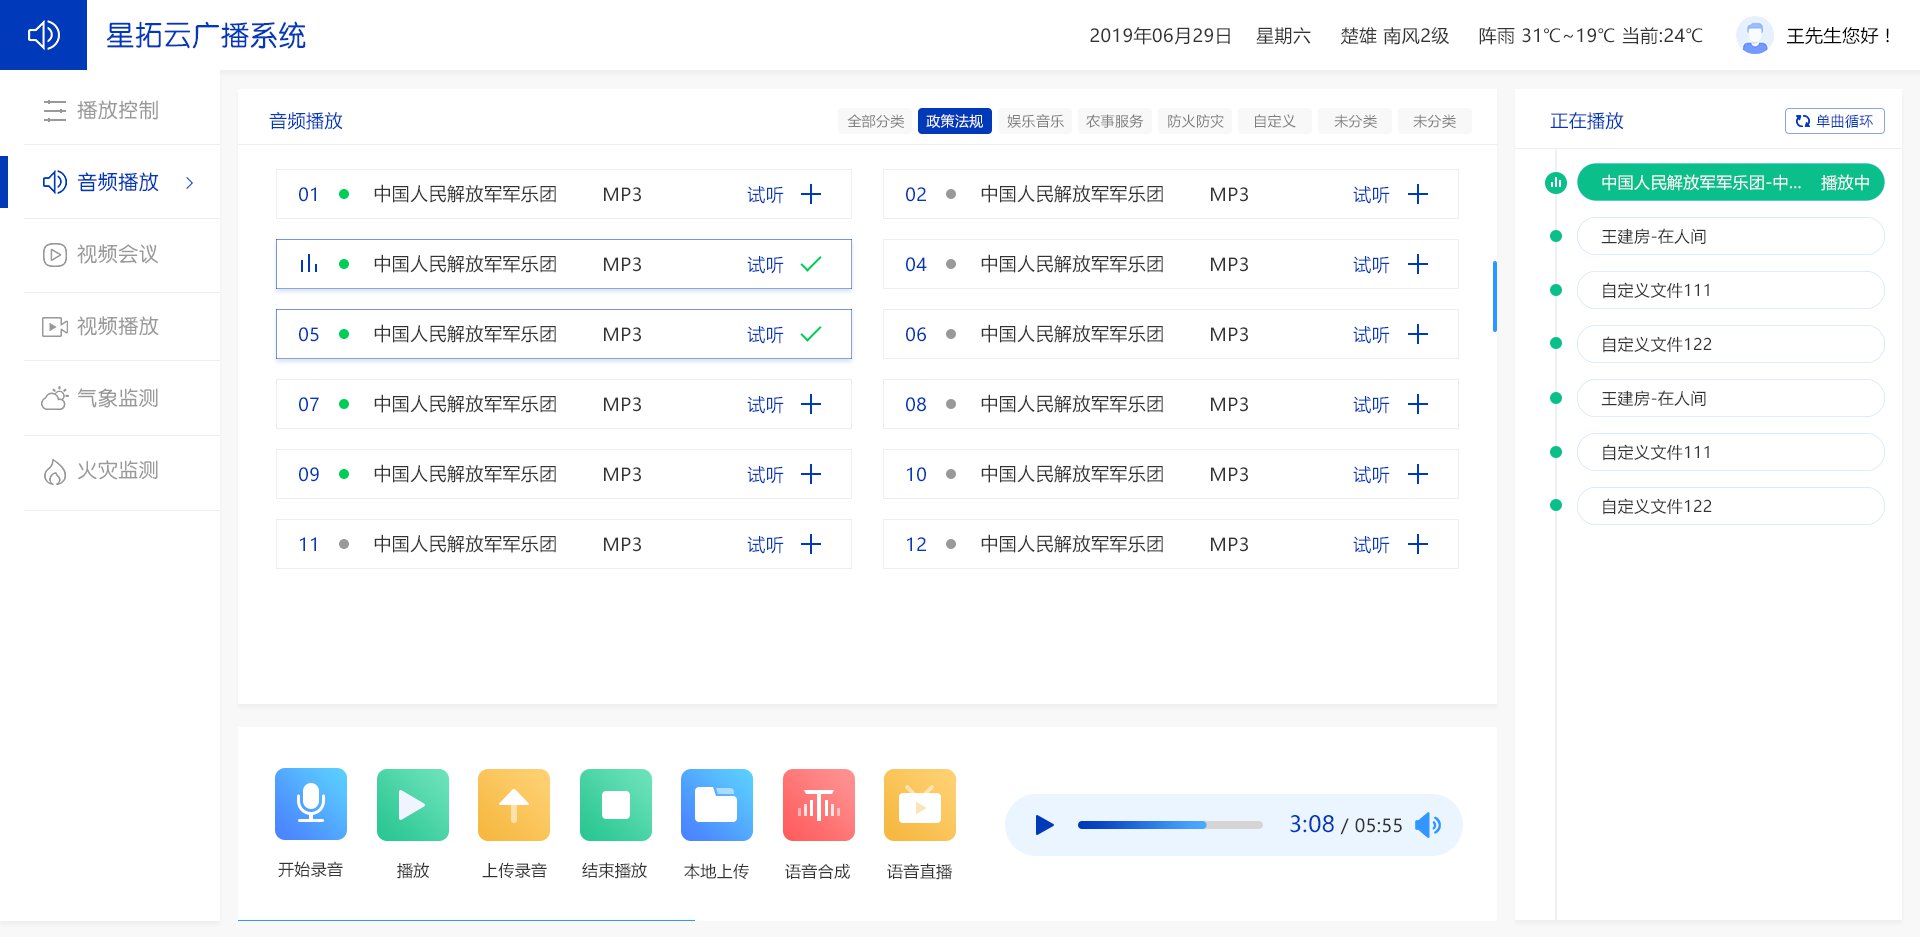The width and height of the screenshot is (1920, 937).
Task: Select the 防火防灾 category tab
Action: (1195, 121)
